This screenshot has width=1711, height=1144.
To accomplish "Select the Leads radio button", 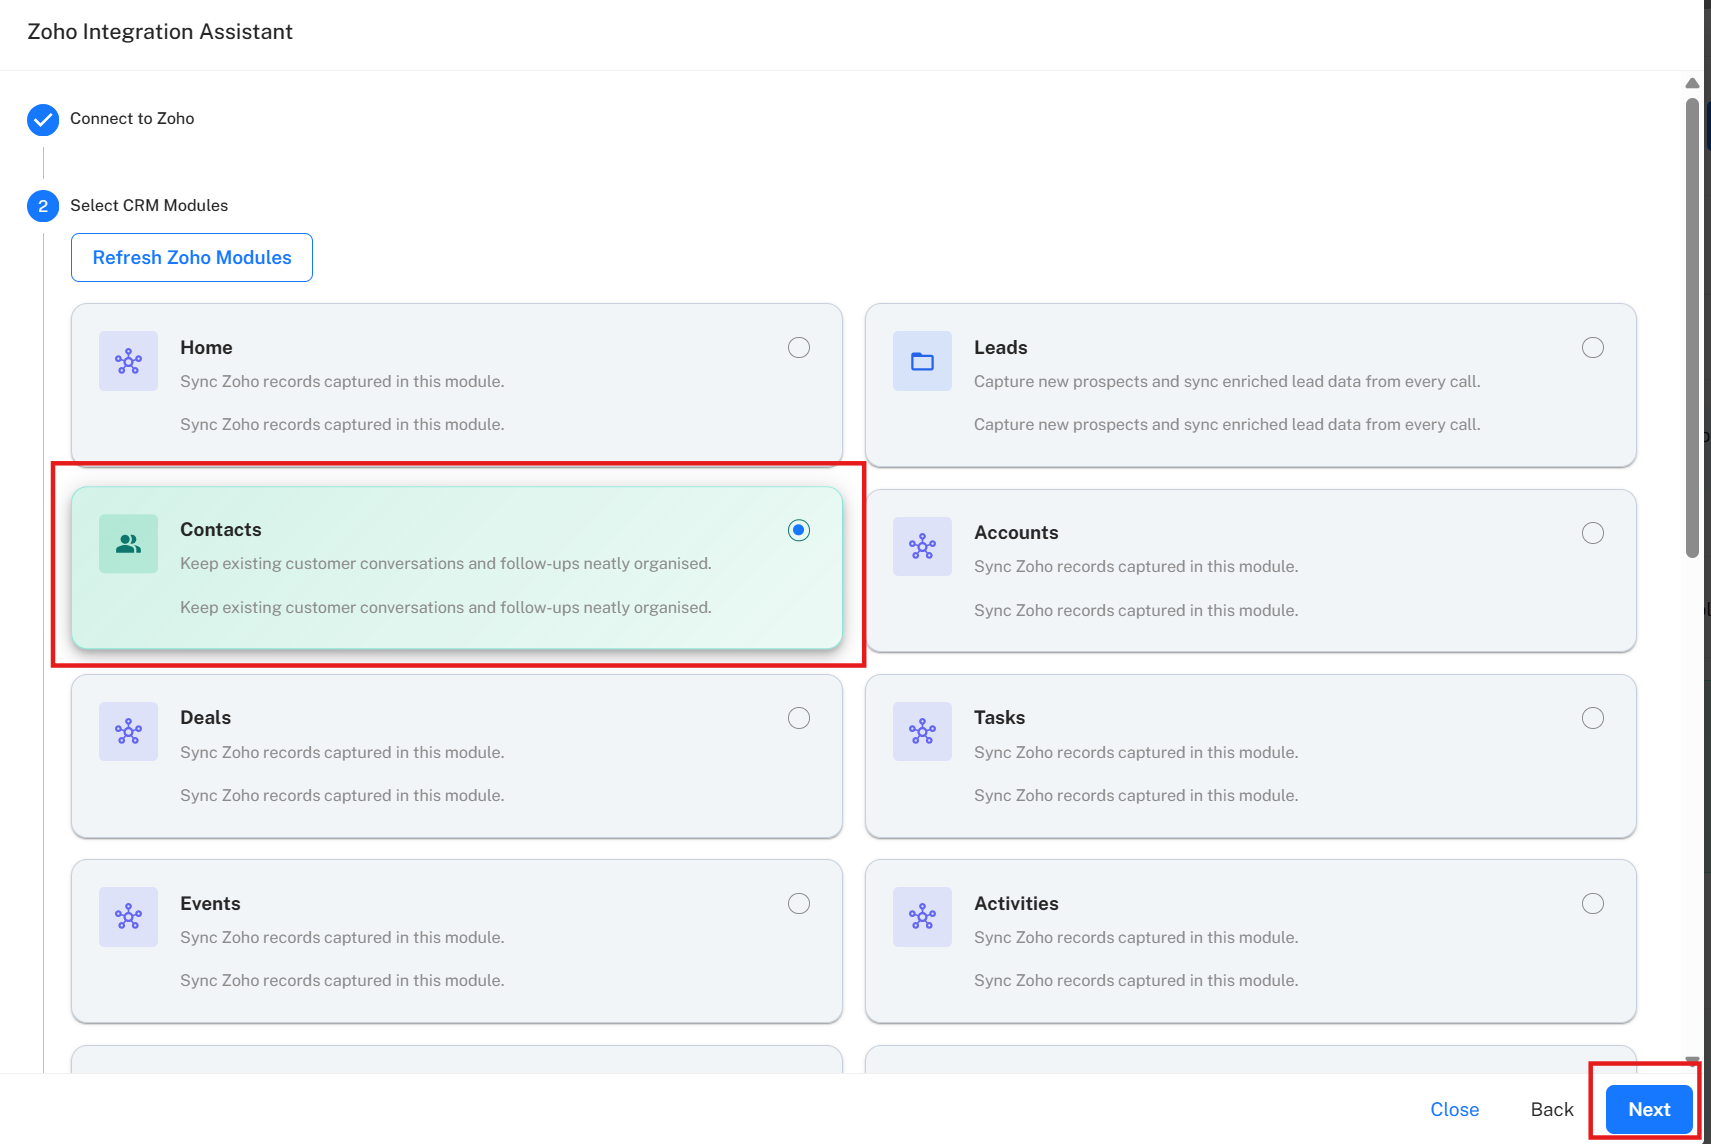I will tap(1593, 348).
